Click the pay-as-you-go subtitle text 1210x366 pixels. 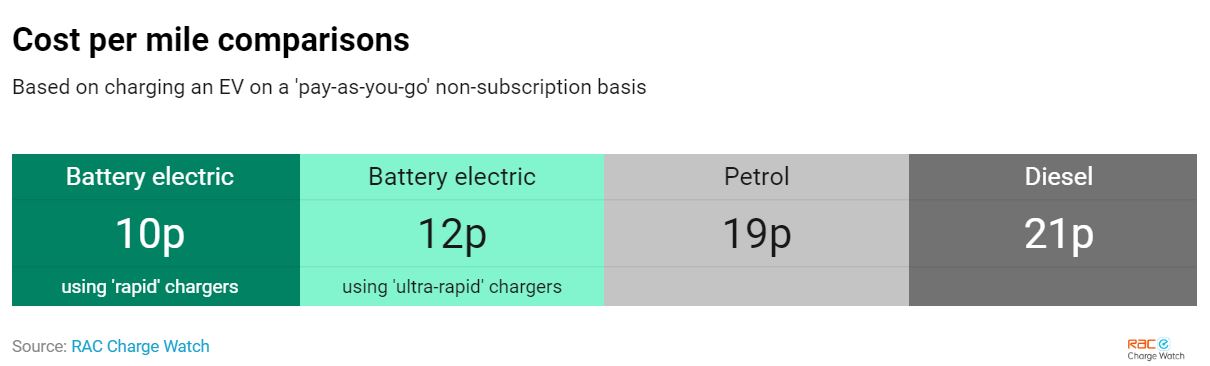coord(329,87)
